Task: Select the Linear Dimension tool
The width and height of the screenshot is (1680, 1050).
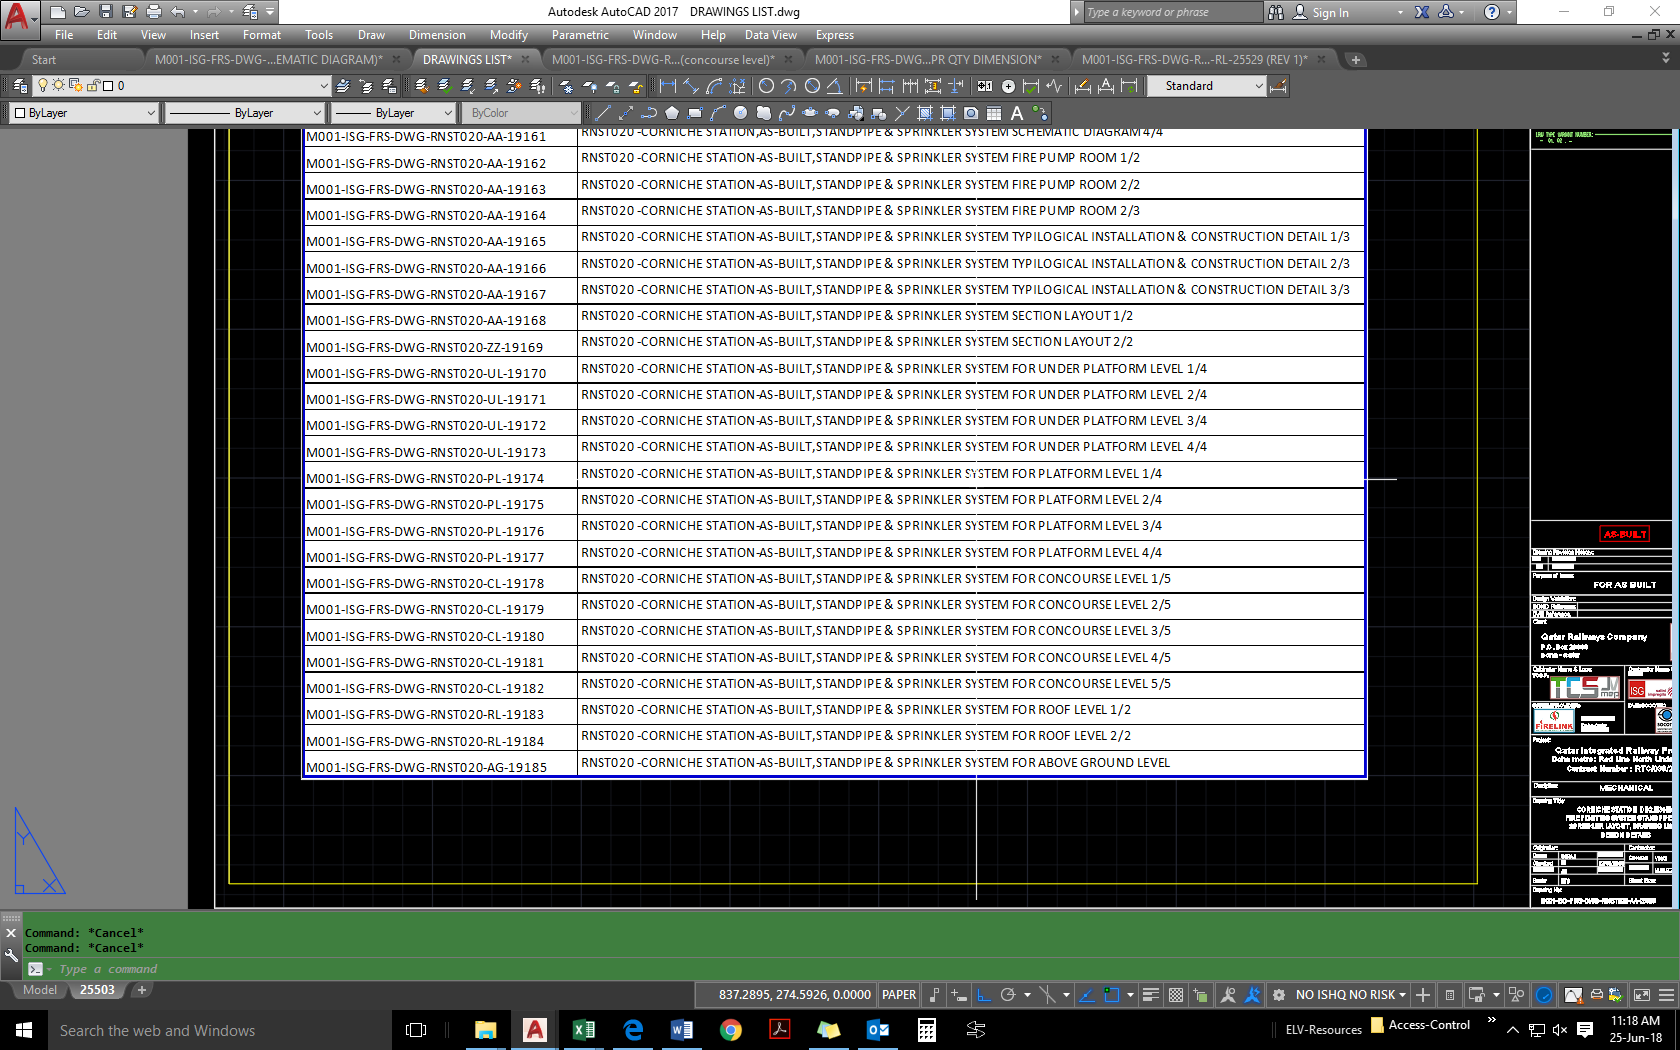Action: tap(668, 86)
